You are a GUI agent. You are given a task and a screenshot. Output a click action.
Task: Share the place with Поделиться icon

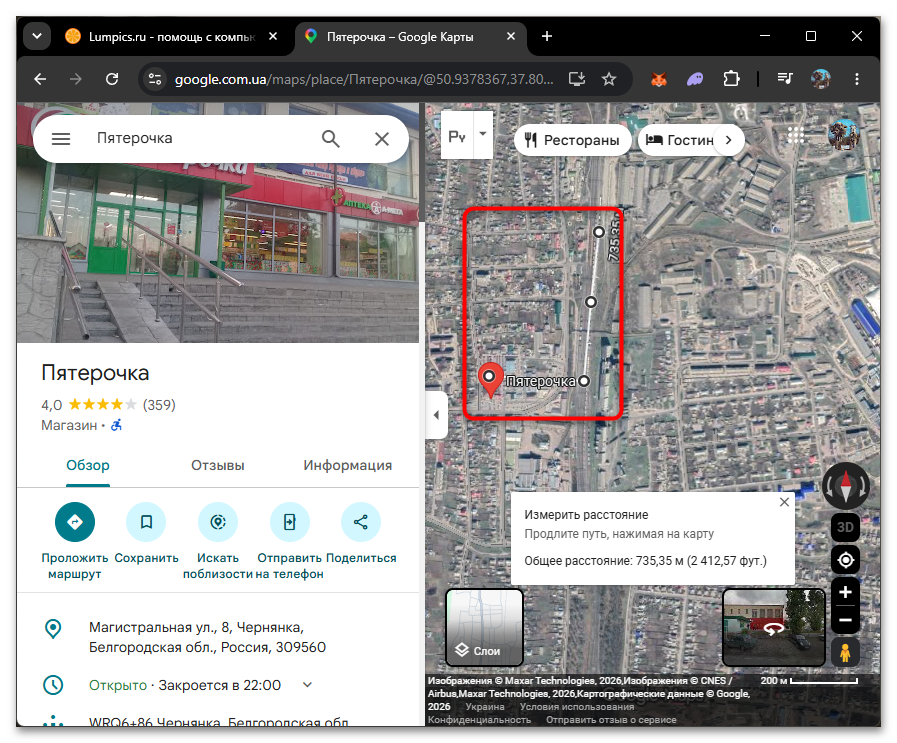[361, 522]
